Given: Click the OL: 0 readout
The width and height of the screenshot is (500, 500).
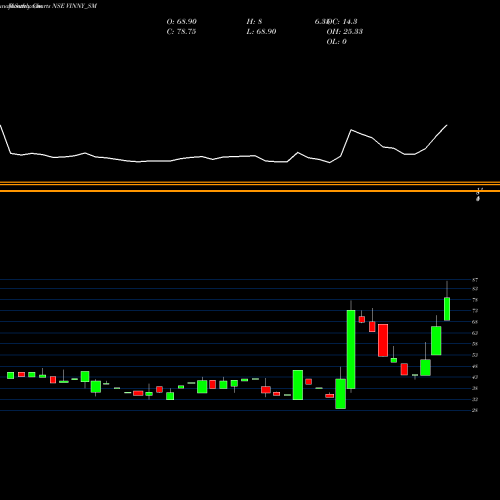Looking at the screenshot, I should pos(336,42).
